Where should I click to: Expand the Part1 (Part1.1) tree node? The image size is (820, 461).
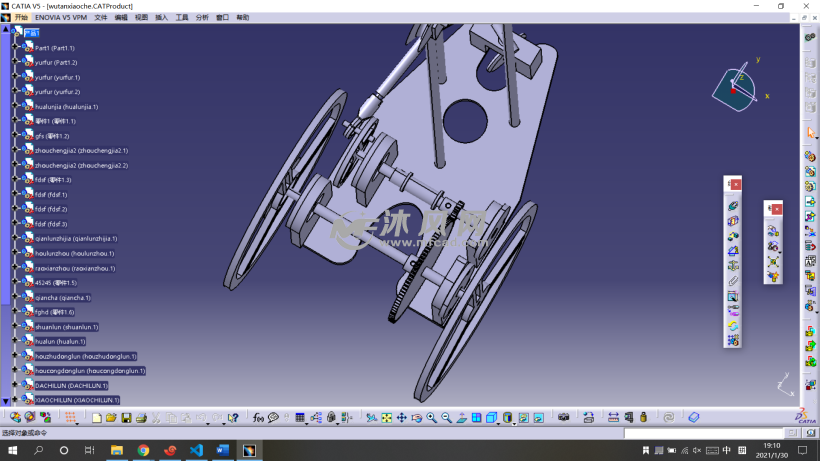click(x=14, y=48)
